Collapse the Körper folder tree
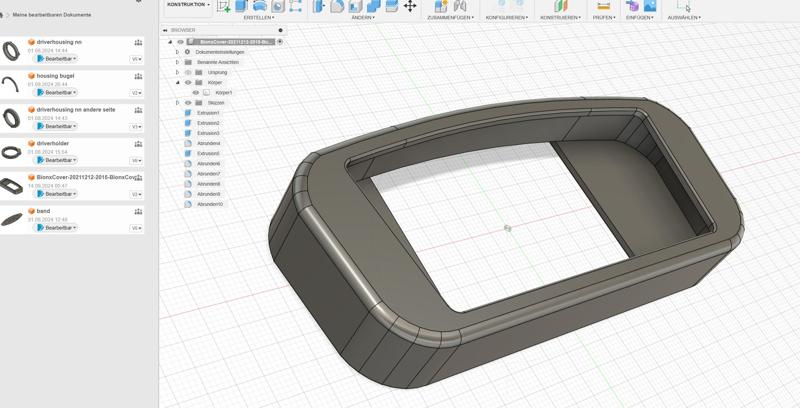800x408 pixels. (x=178, y=82)
